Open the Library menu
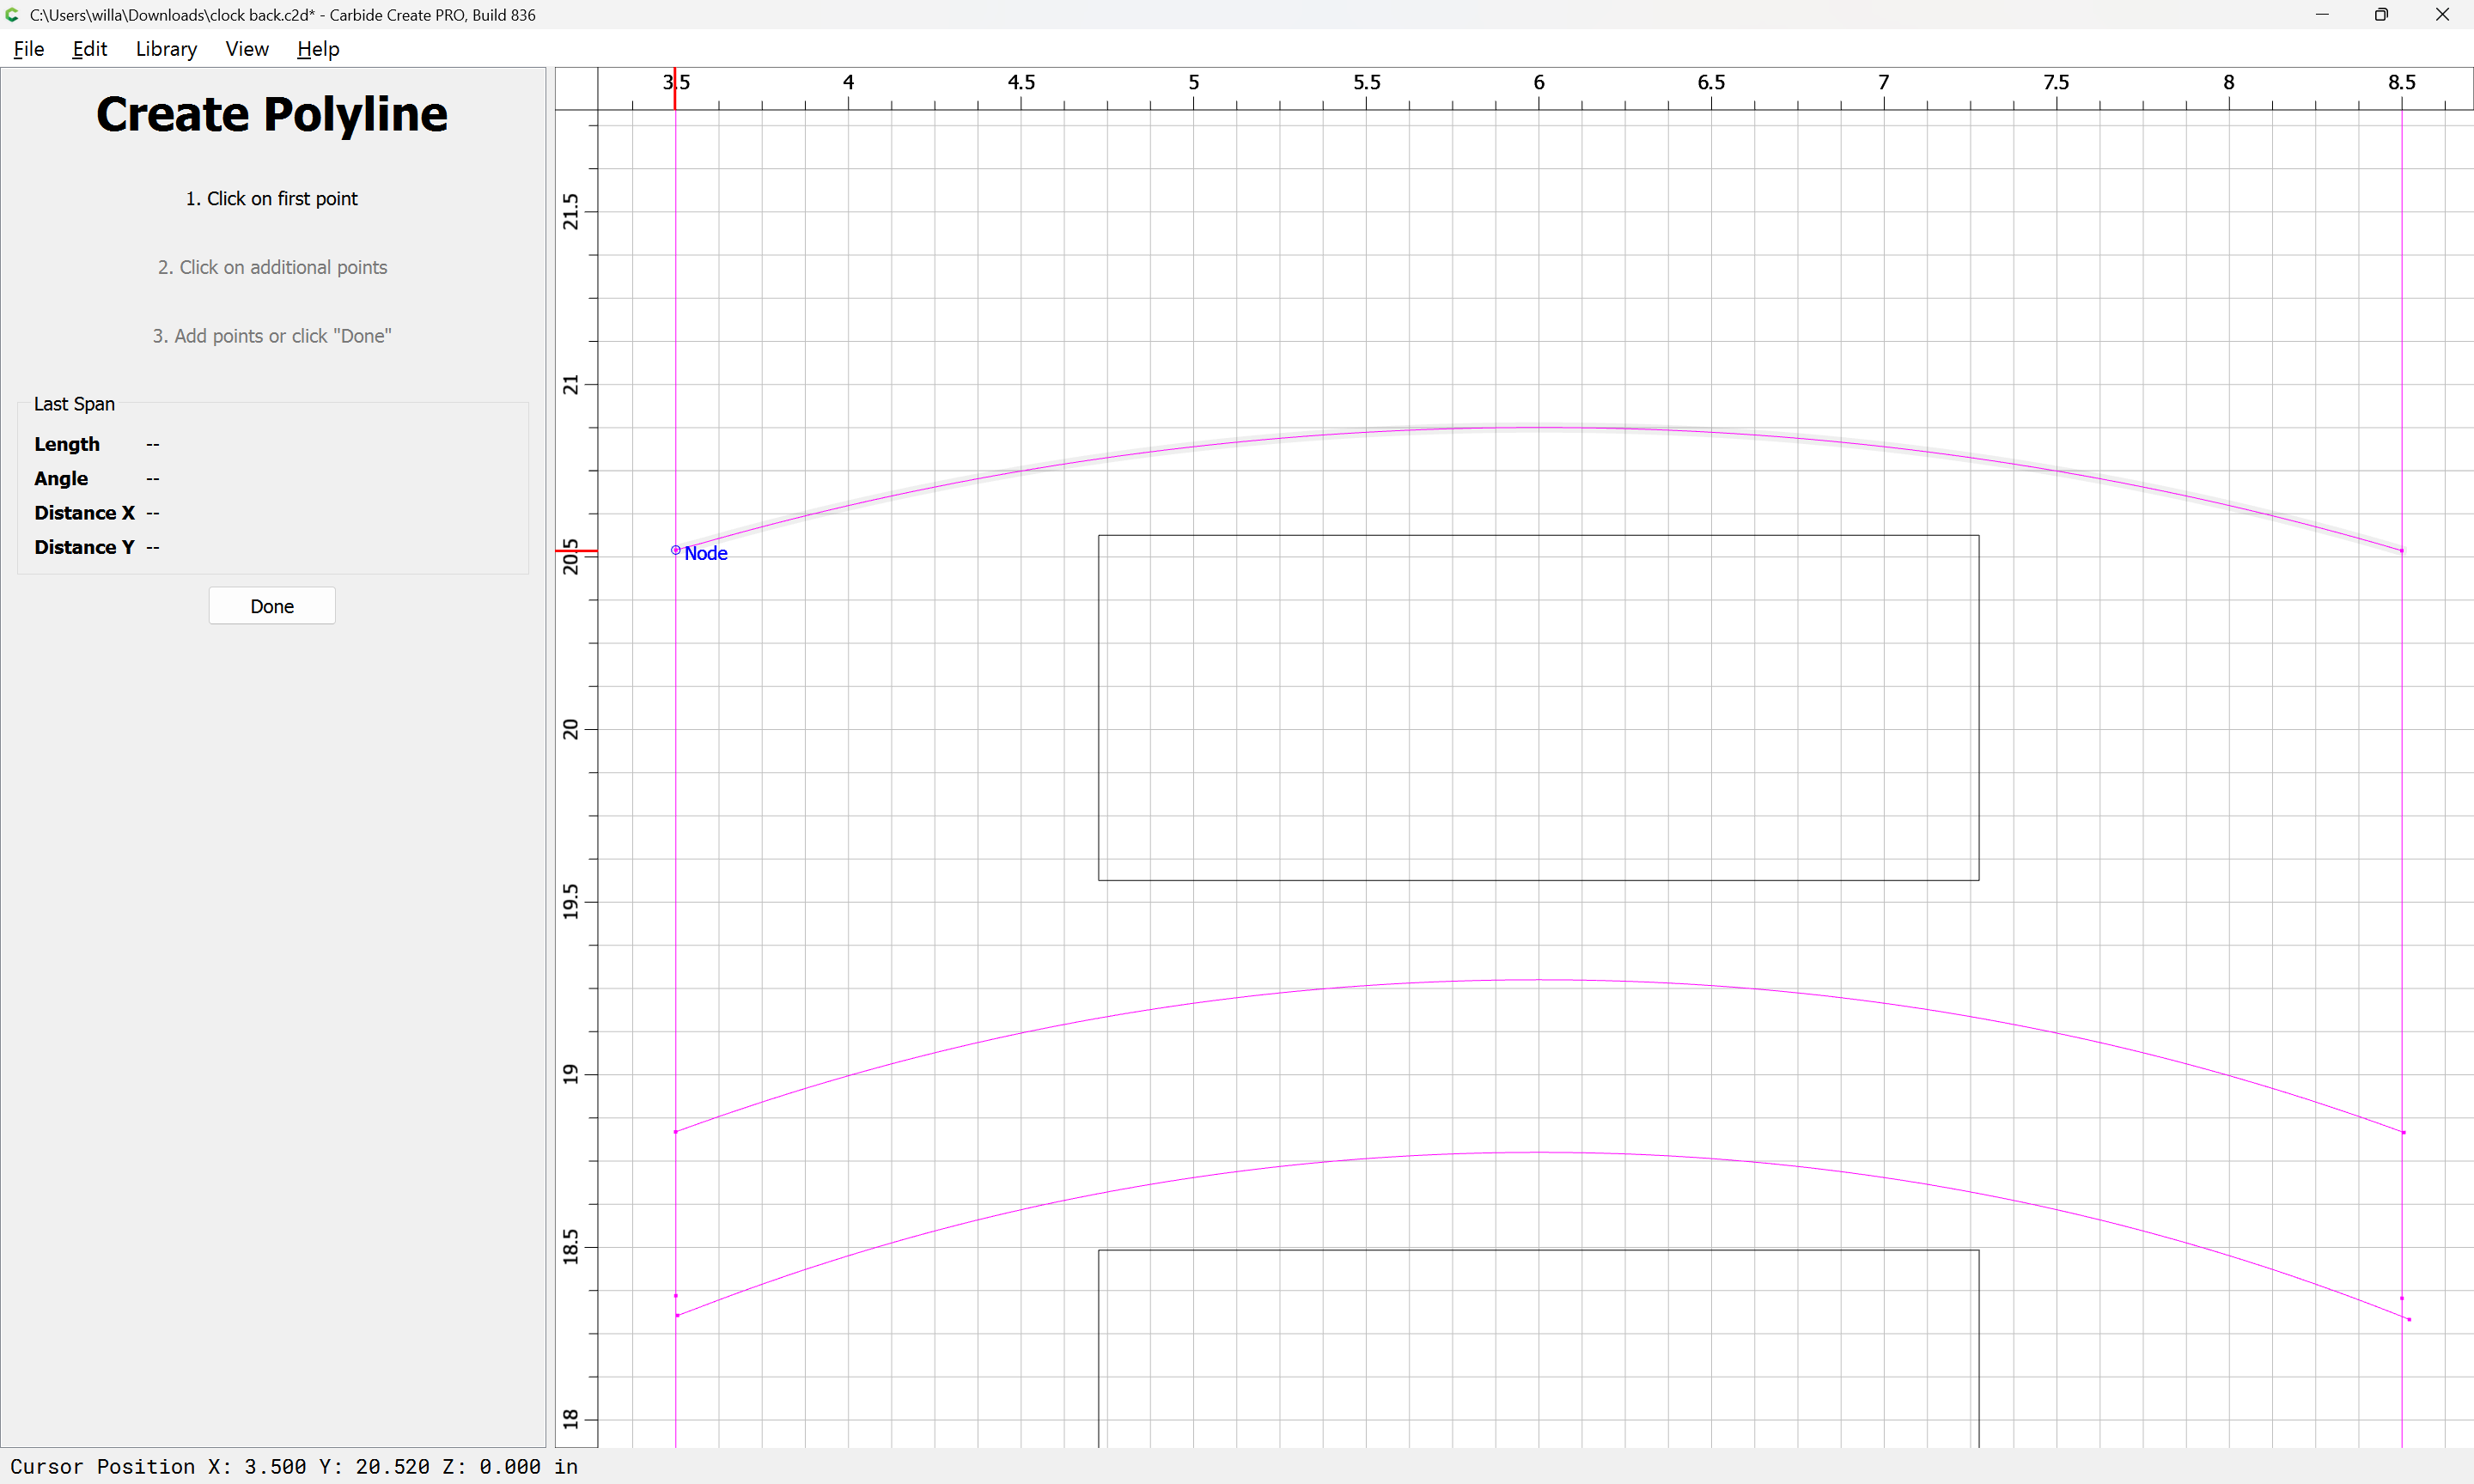Viewport: 2474px width, 1484px height. click(x=166, y=49)
